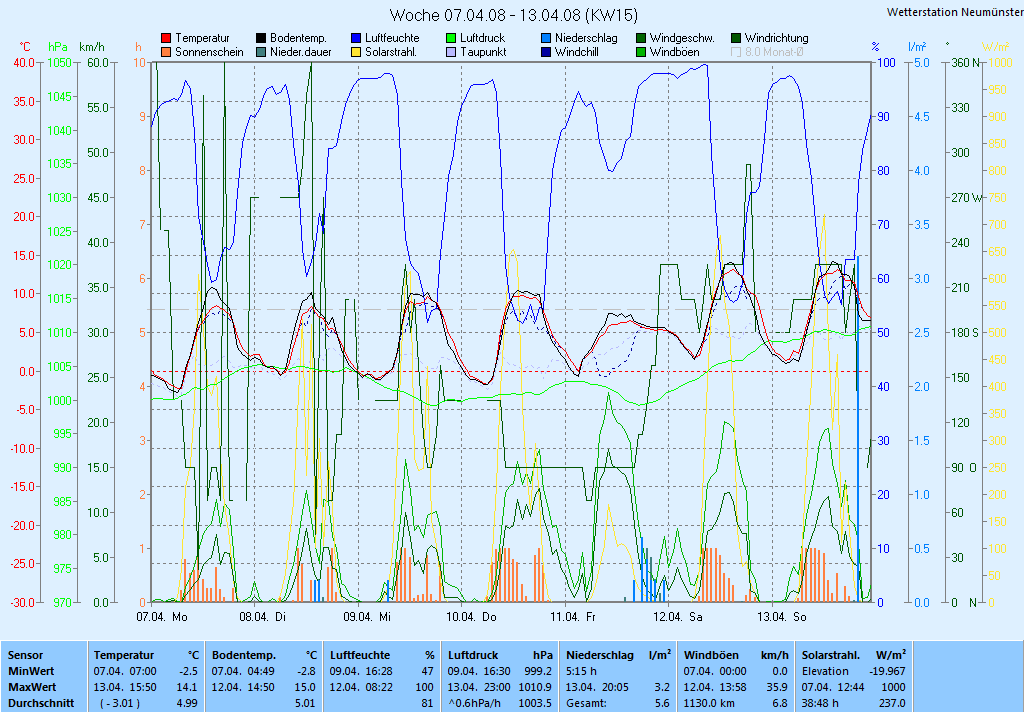The image size is (1024, 712).
Task: Click the yellow Solarstrahl. legend swatch
Action: coord(356,52)
